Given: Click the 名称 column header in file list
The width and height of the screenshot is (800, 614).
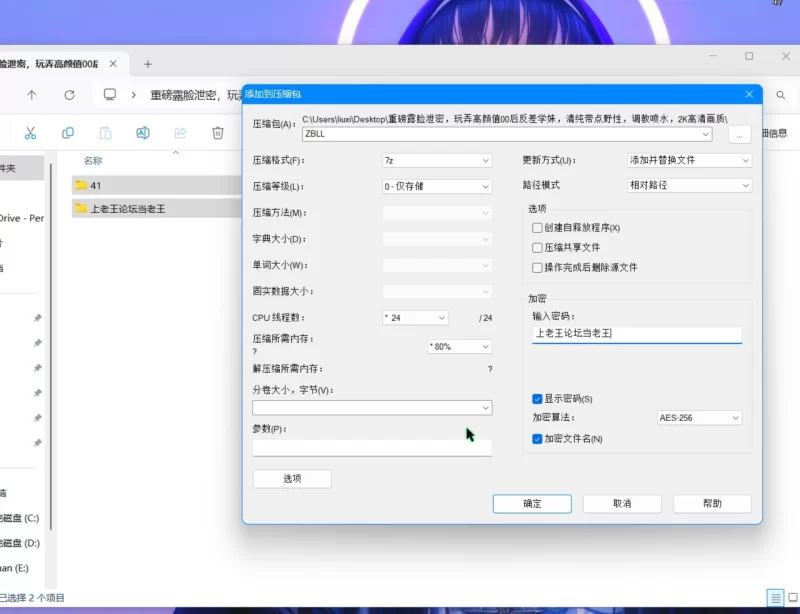Looking at the screenshot, I should [93, 160].
